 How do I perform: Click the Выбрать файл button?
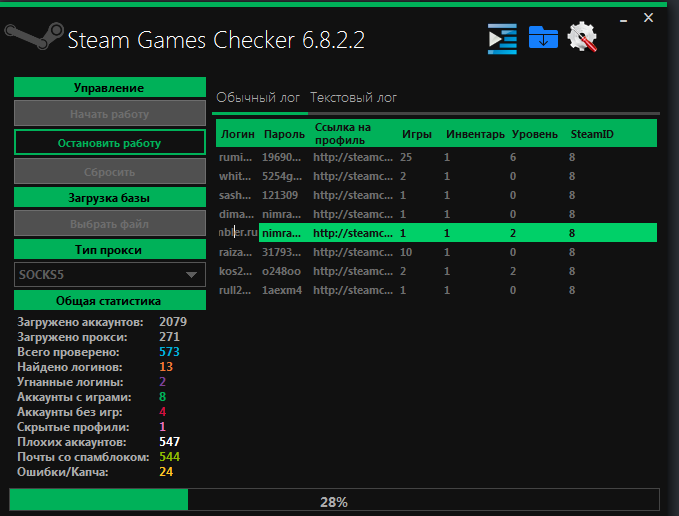point(110,224)
